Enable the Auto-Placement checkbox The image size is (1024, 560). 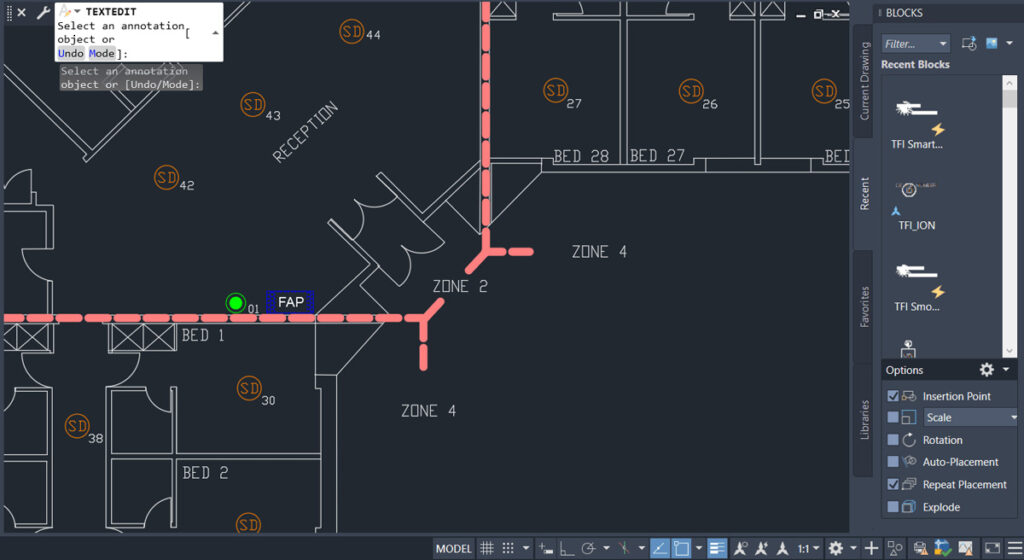893,462
